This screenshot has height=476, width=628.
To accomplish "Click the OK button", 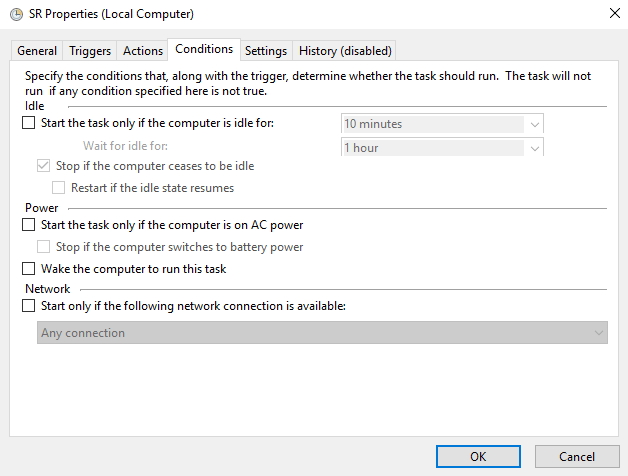I will pyautogui.click(x=478, y=456).
